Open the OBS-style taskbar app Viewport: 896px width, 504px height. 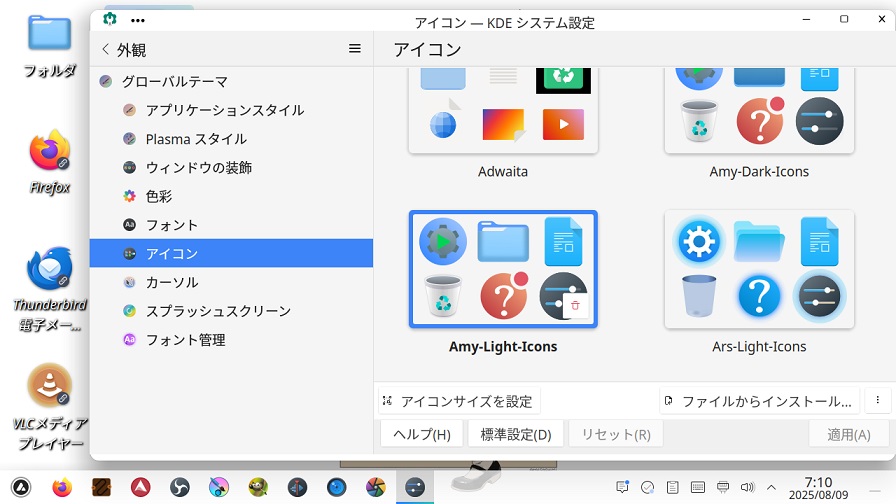click(x=179, y=487)
